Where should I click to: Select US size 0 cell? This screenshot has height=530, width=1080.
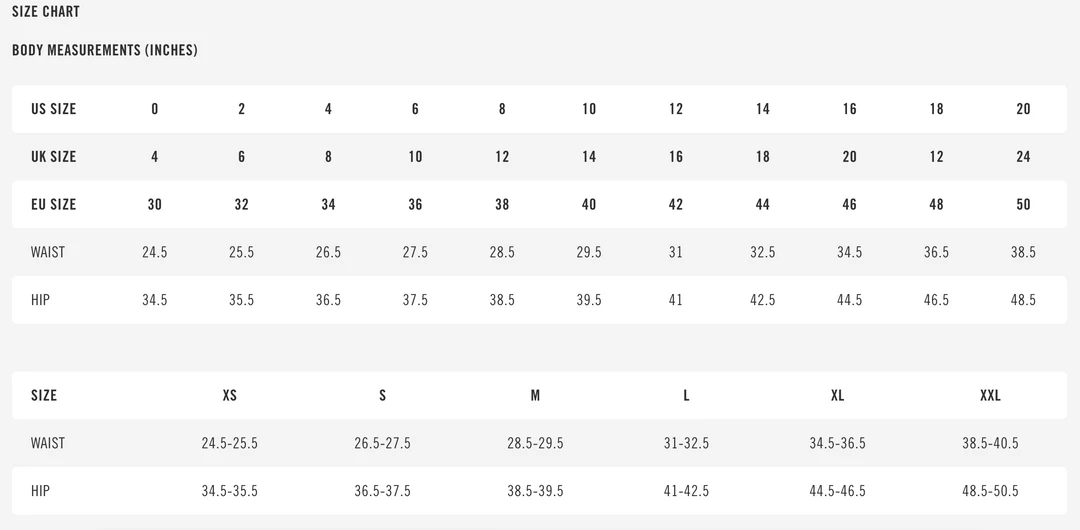click(x=155, y=109)
